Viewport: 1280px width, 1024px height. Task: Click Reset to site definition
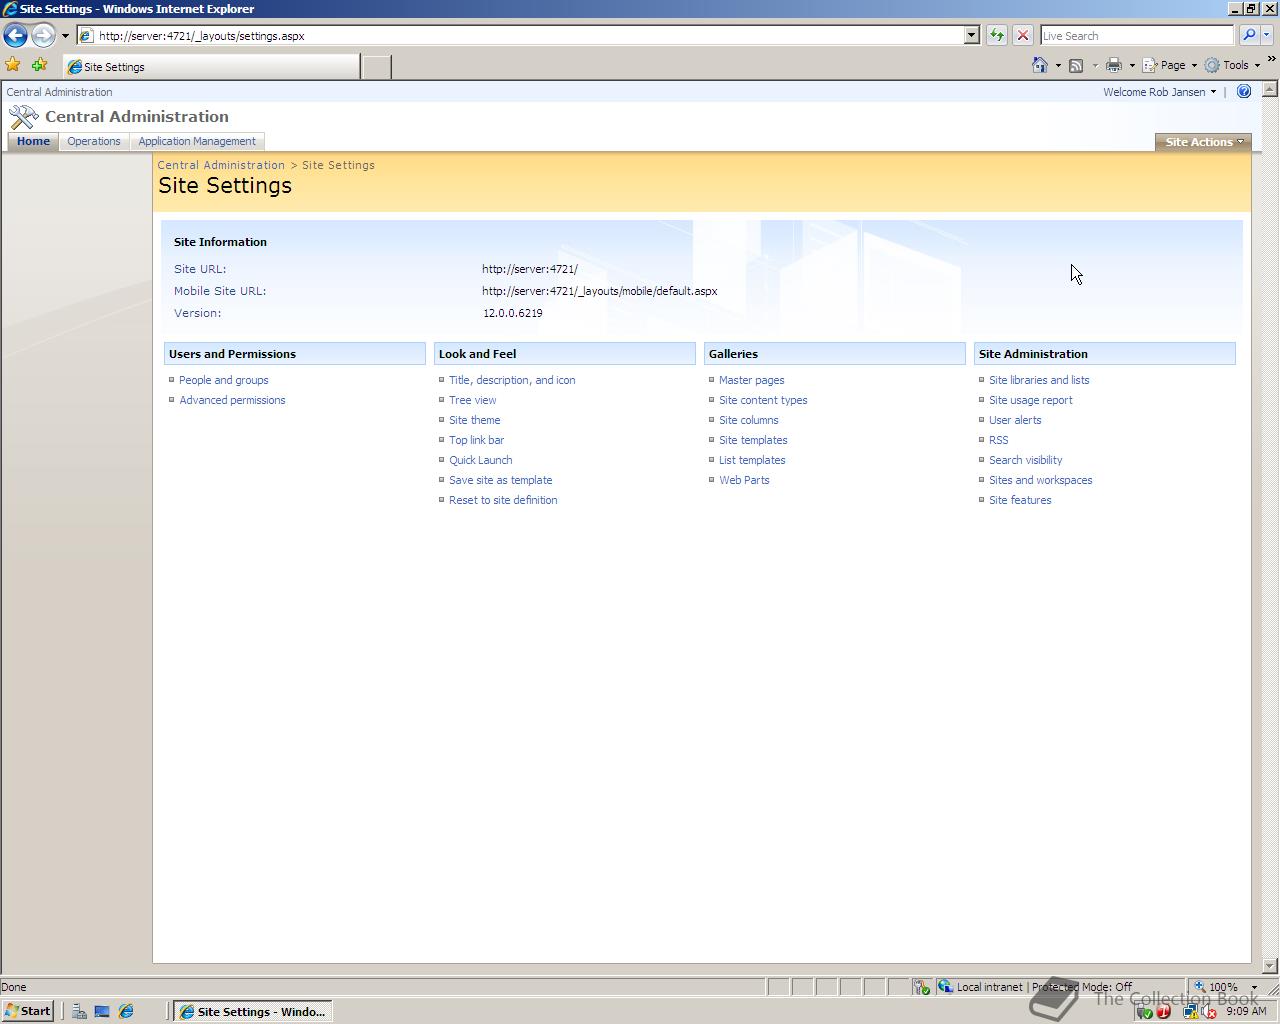(503, 500)
